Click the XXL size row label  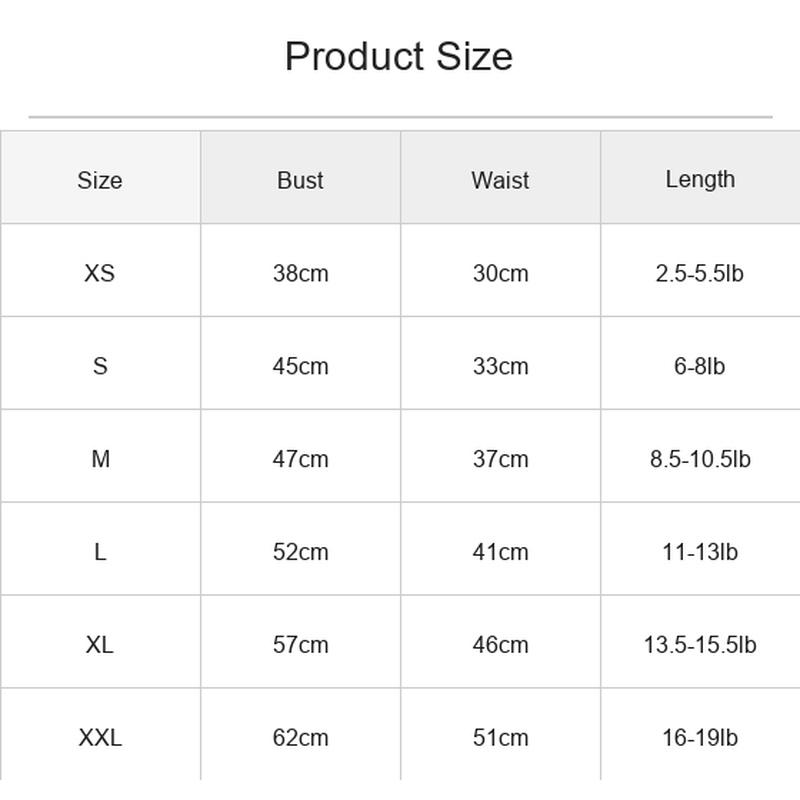(x=100, y=735)
